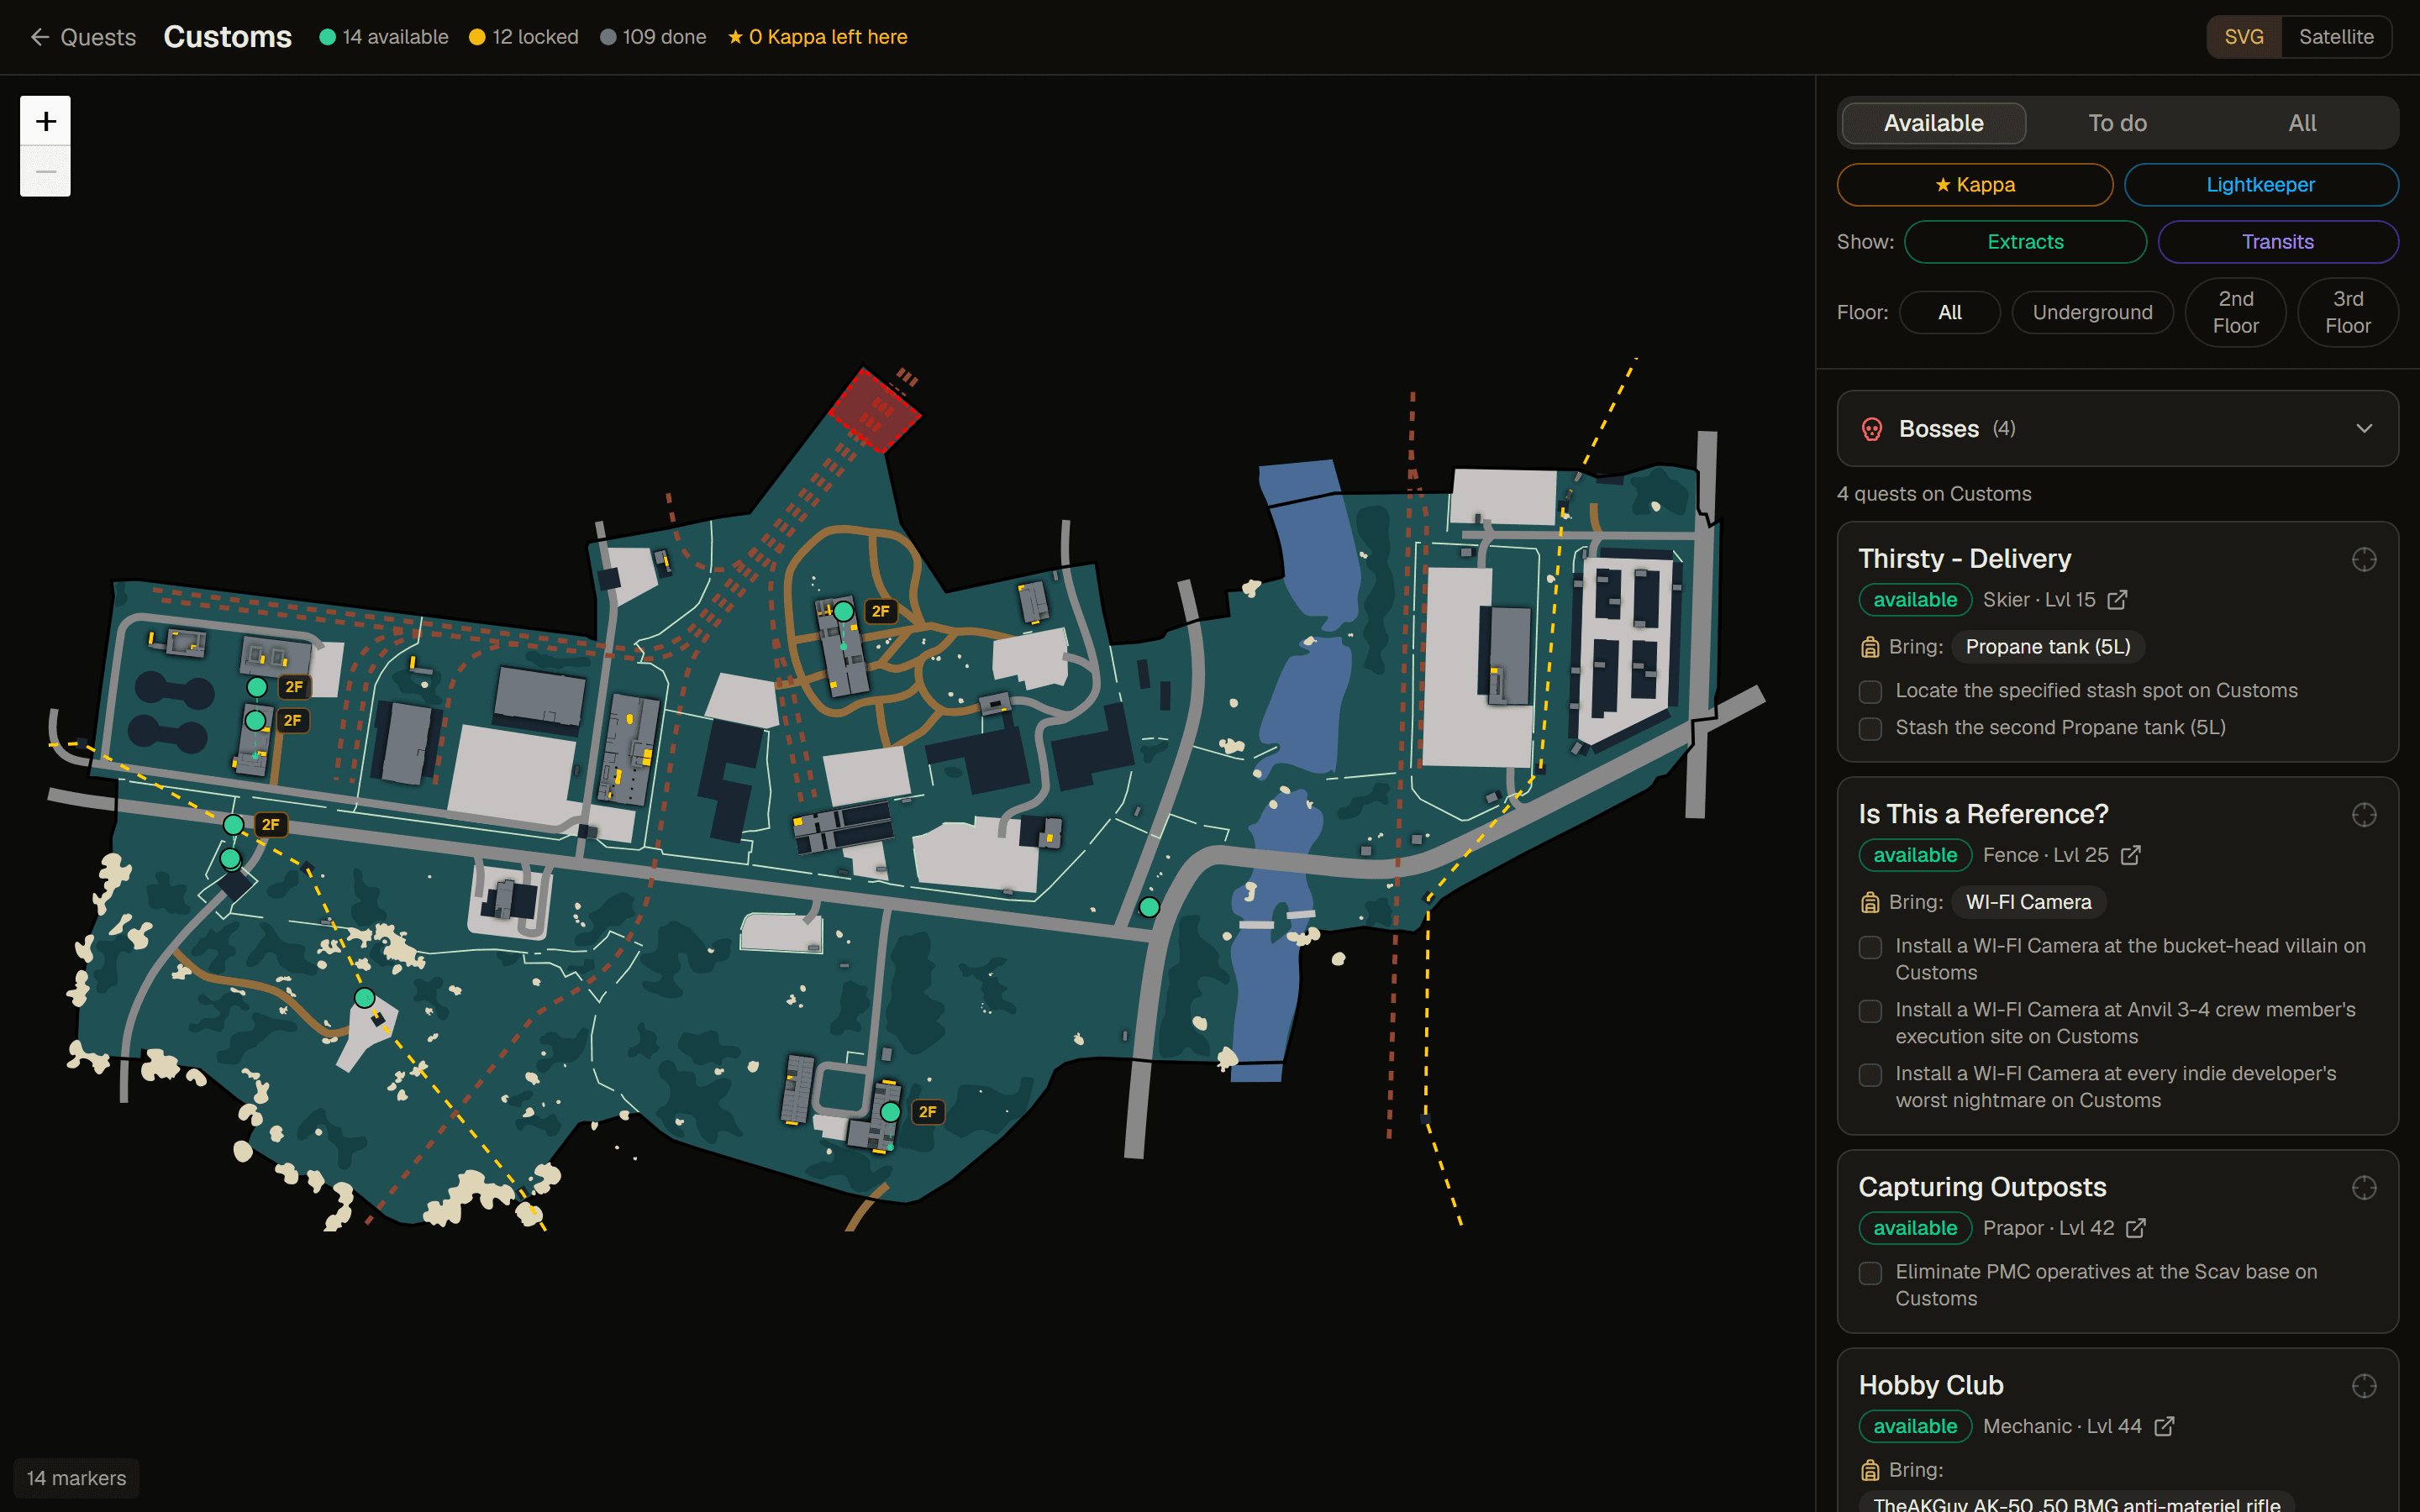
Task: Click the Hobby Club quest title
Action: [x=1930, y=1385]
